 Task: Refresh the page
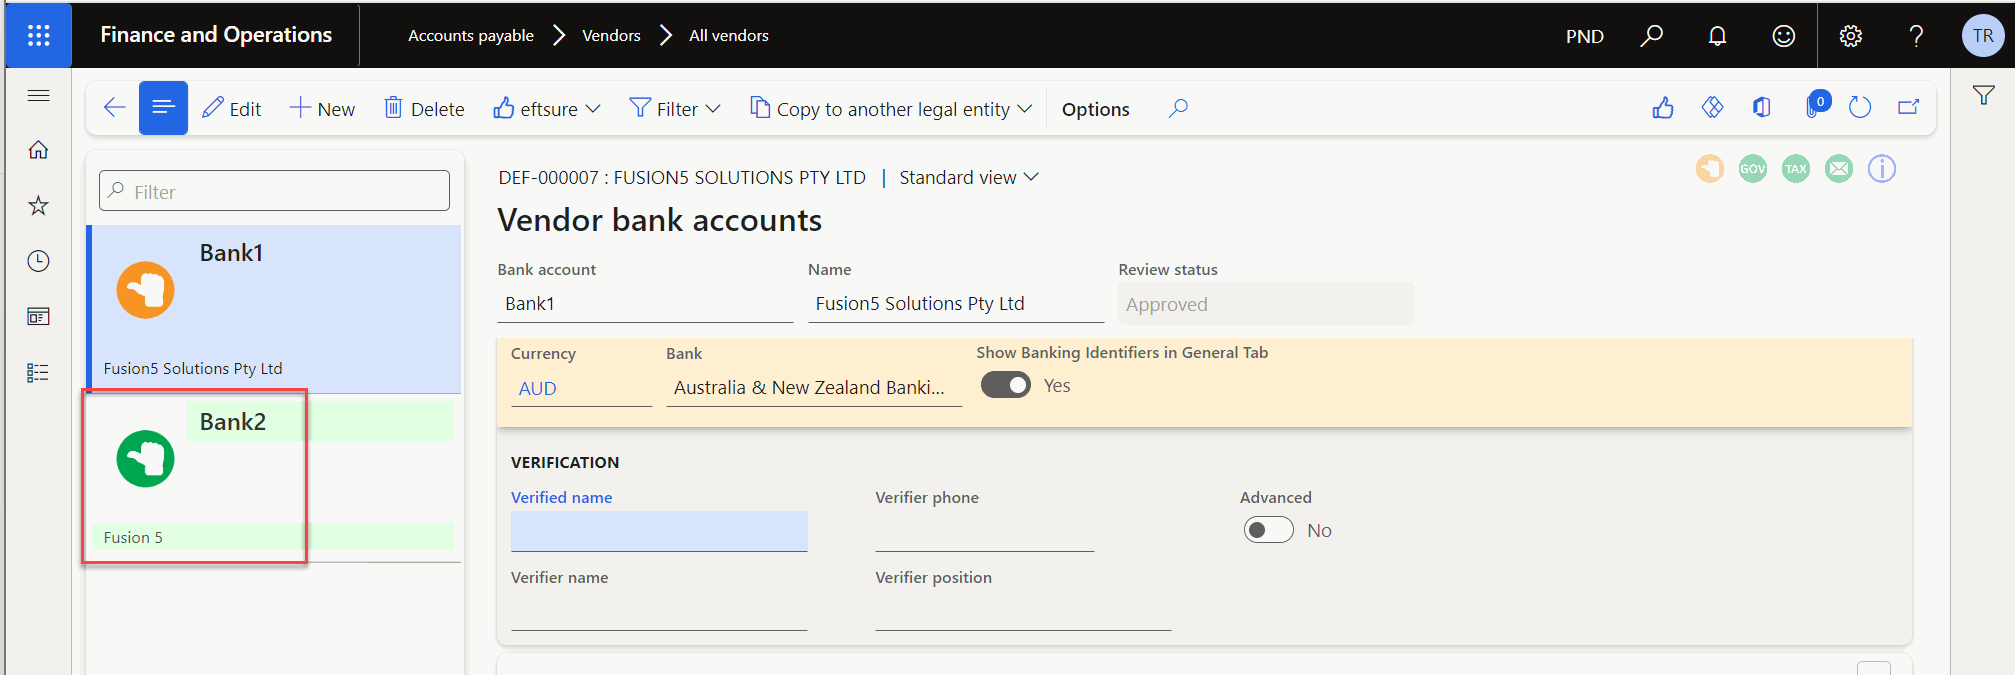point(1860,108)
